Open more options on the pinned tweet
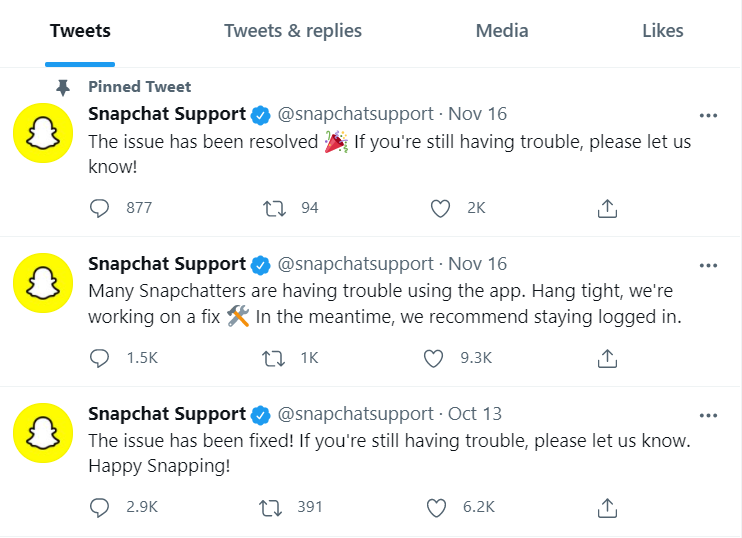Screen dimensions: 742x538 click(x=708, y=115)
